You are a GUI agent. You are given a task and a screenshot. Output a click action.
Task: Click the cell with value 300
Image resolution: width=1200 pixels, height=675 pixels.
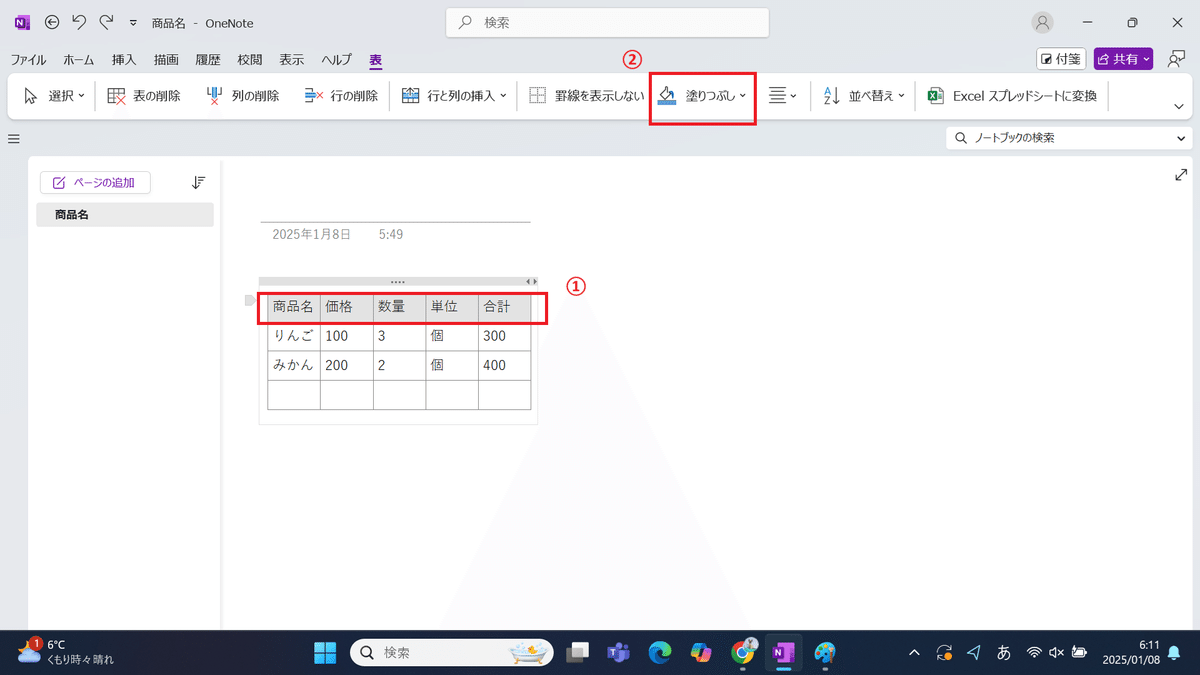pyautogui.click(x=504, y=336)
